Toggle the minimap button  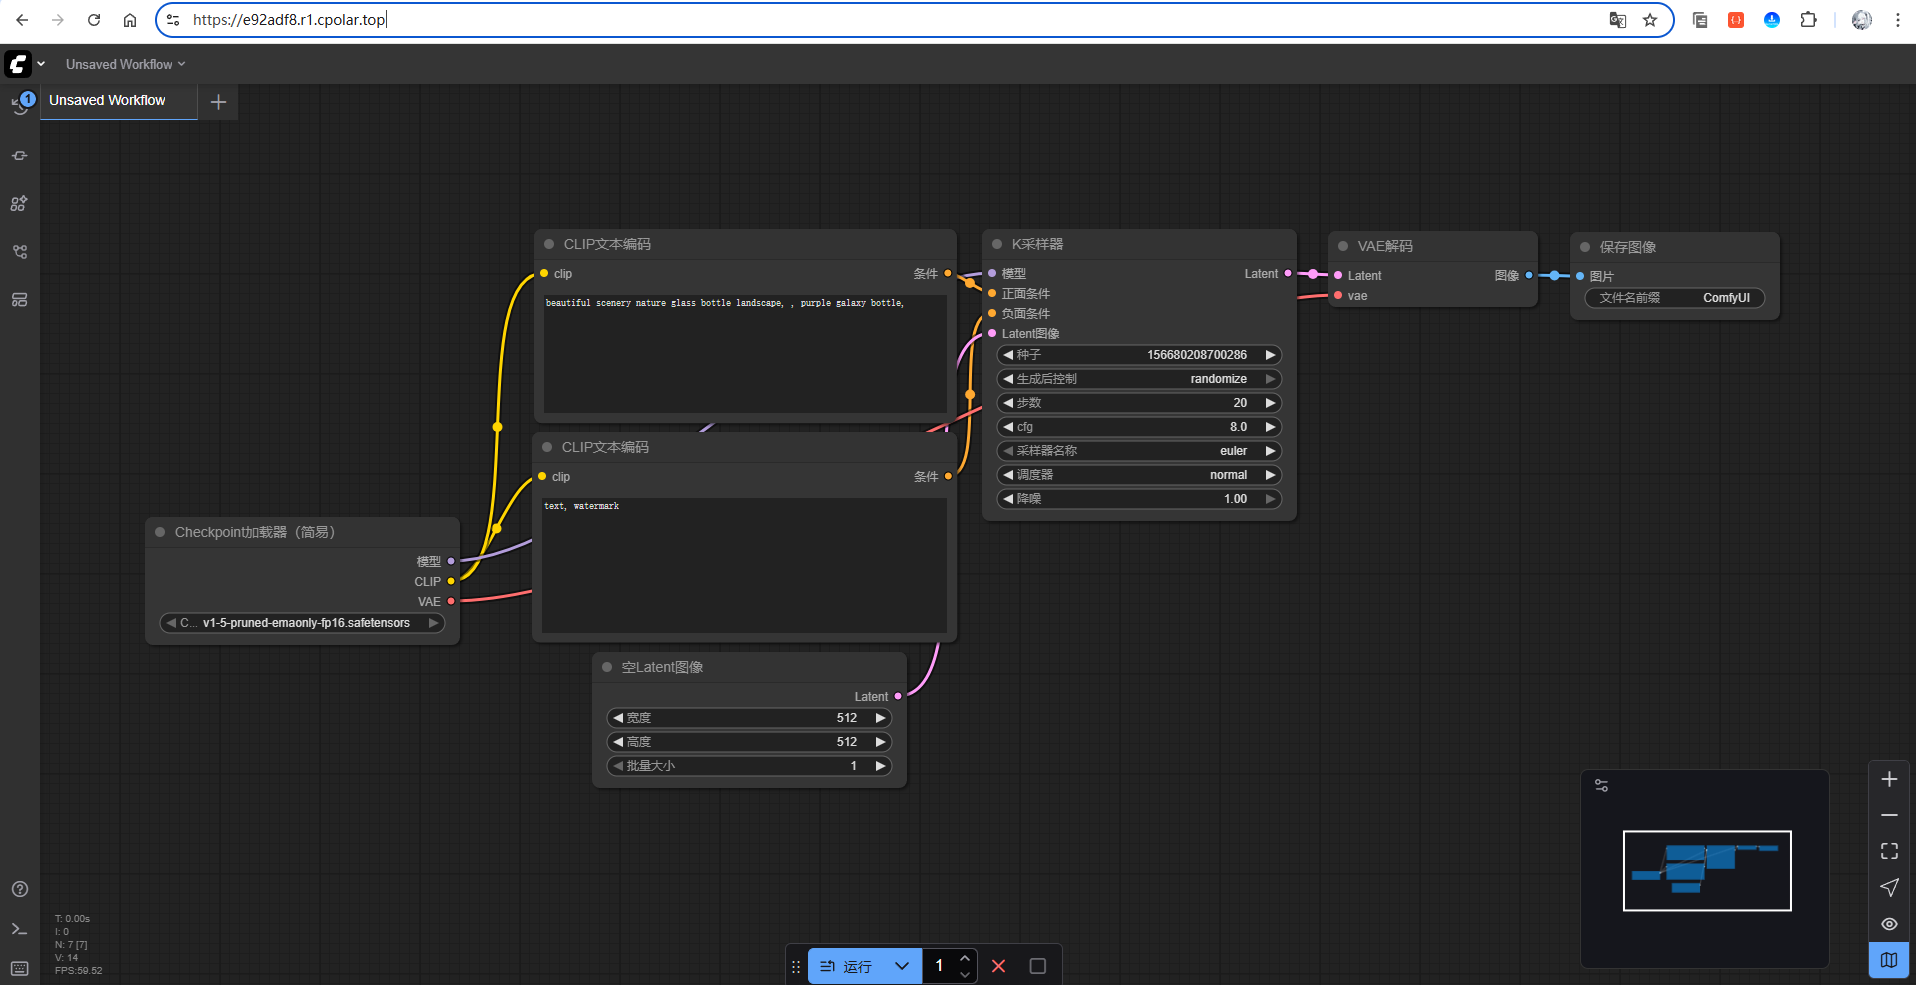pos(1889,960)
